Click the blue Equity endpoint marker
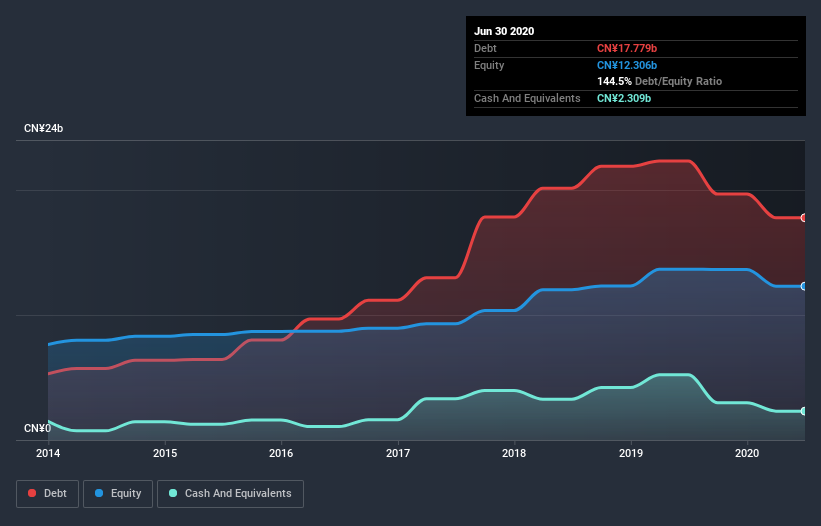This screenshot has width=821, height=526. point(804,286)
